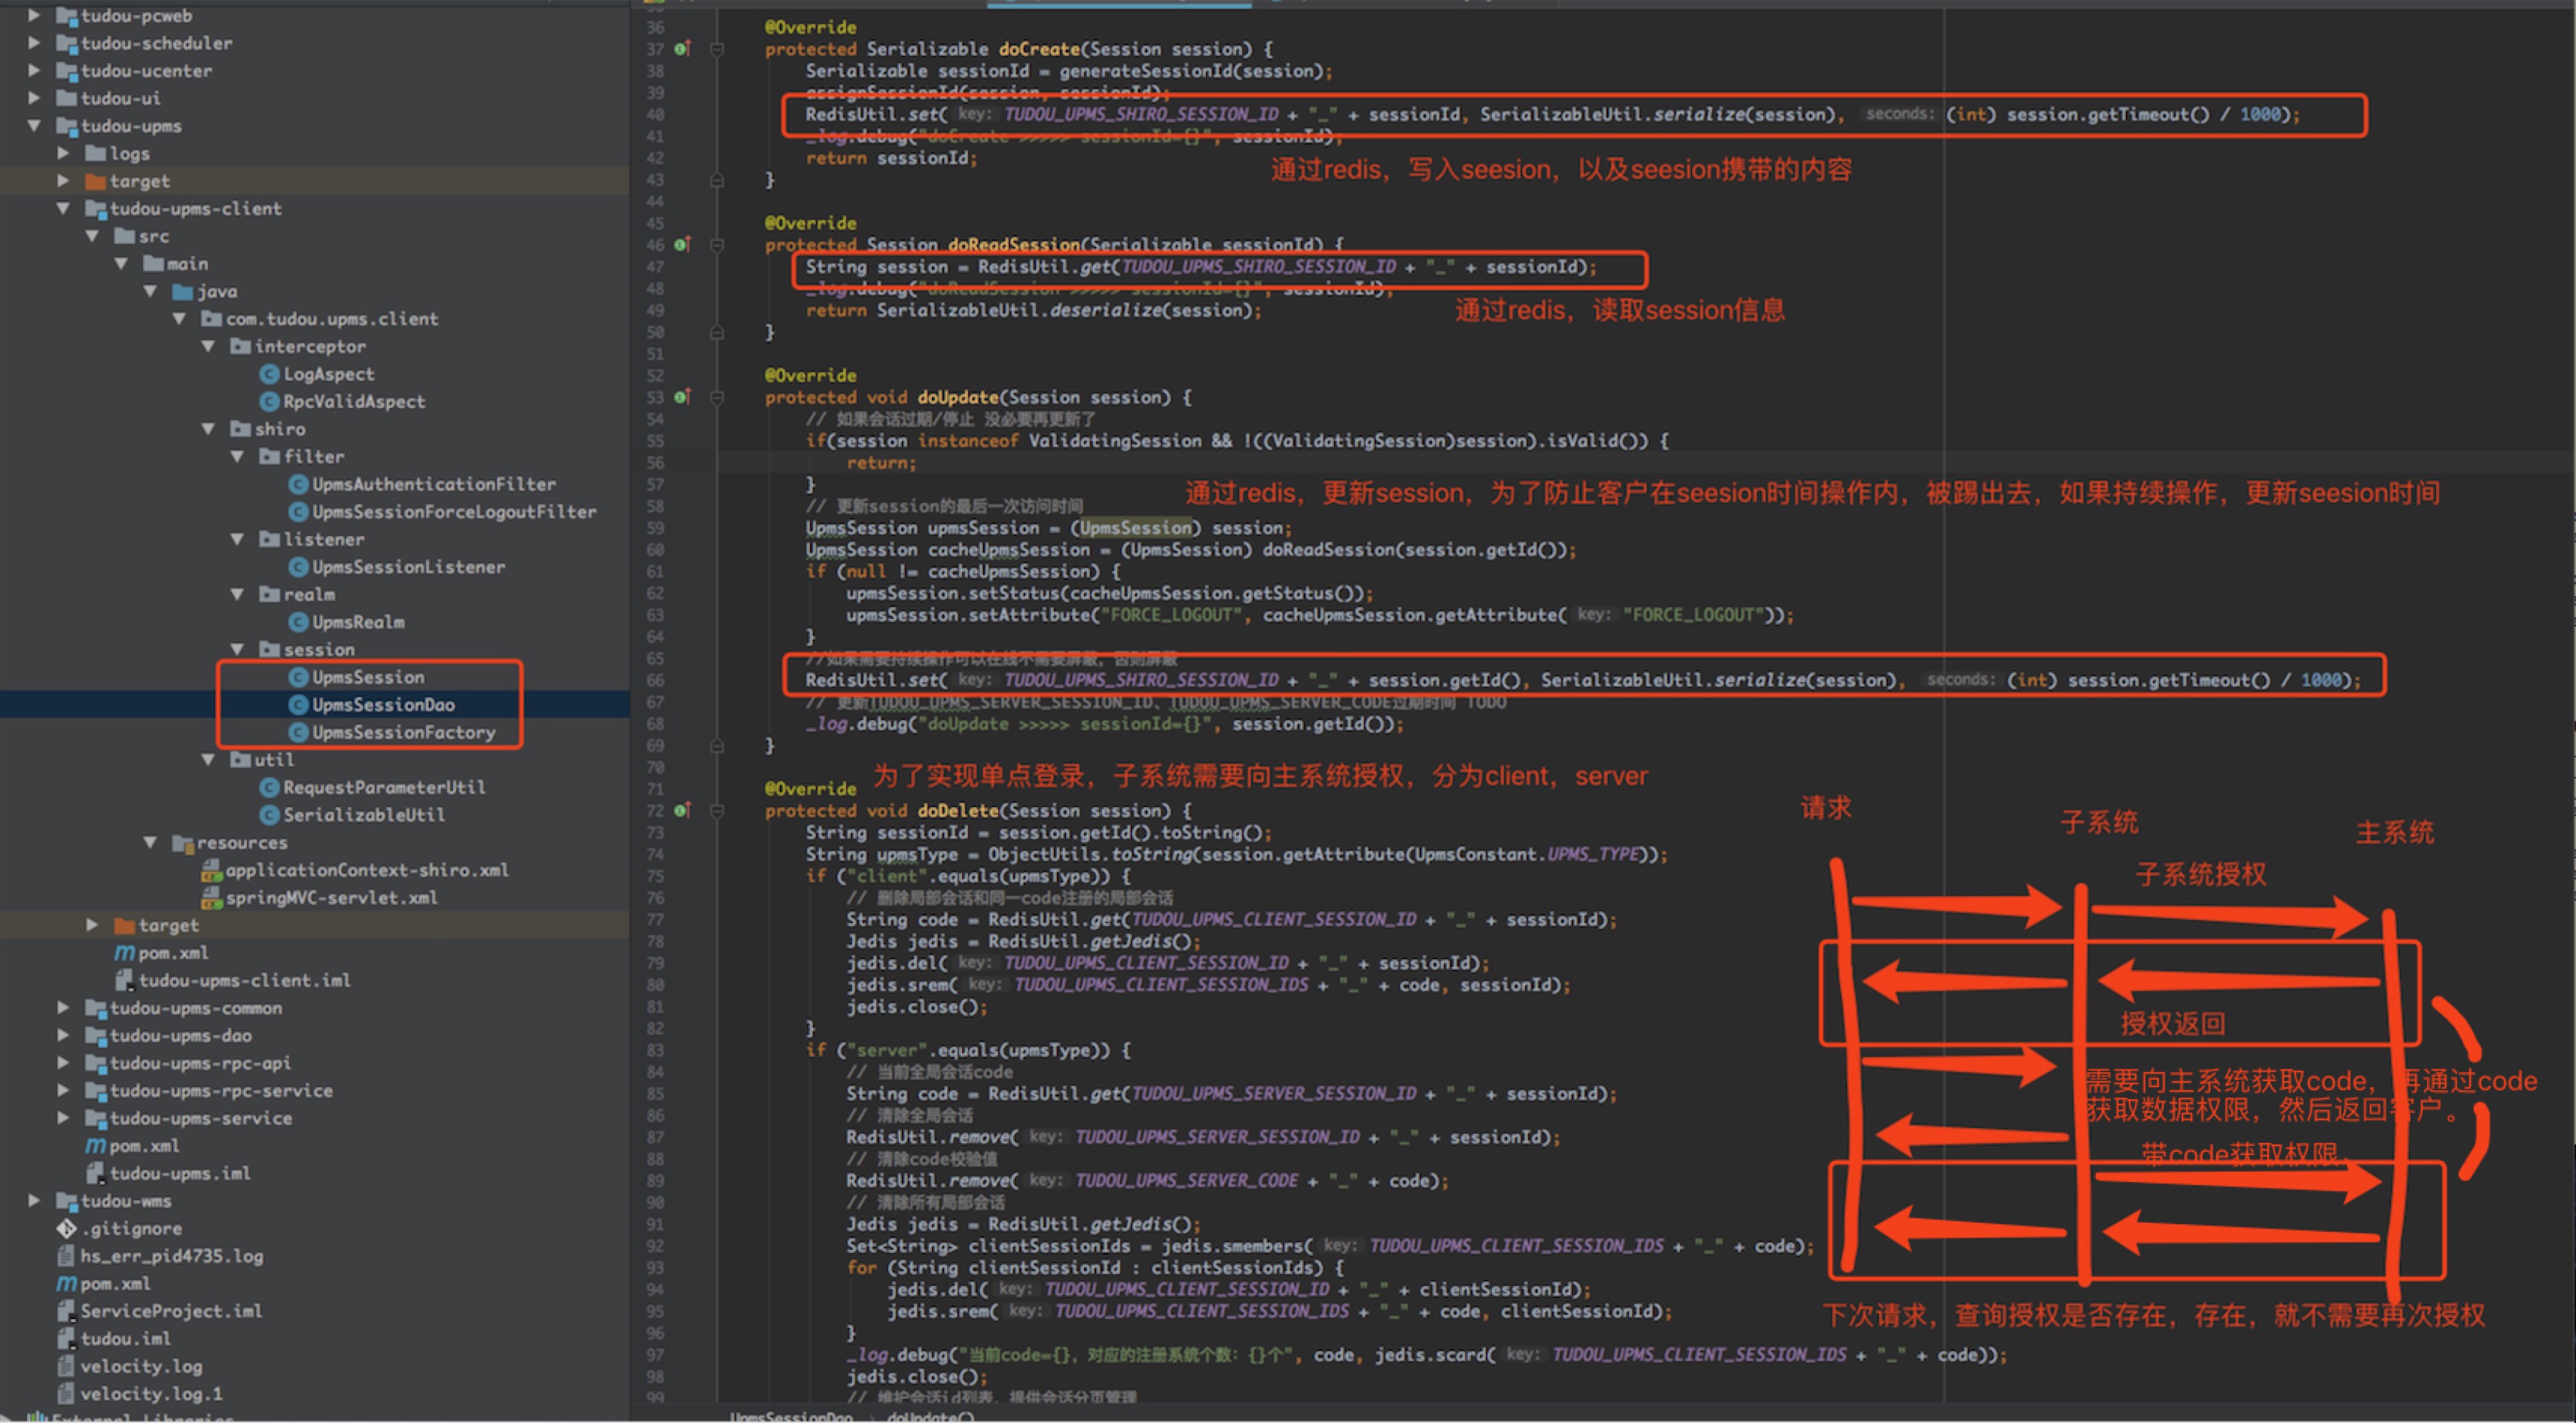This screenshot has width=2576, height=1423.
Task: Expand the tudou-scheduler module
Action: coord(35,43)
